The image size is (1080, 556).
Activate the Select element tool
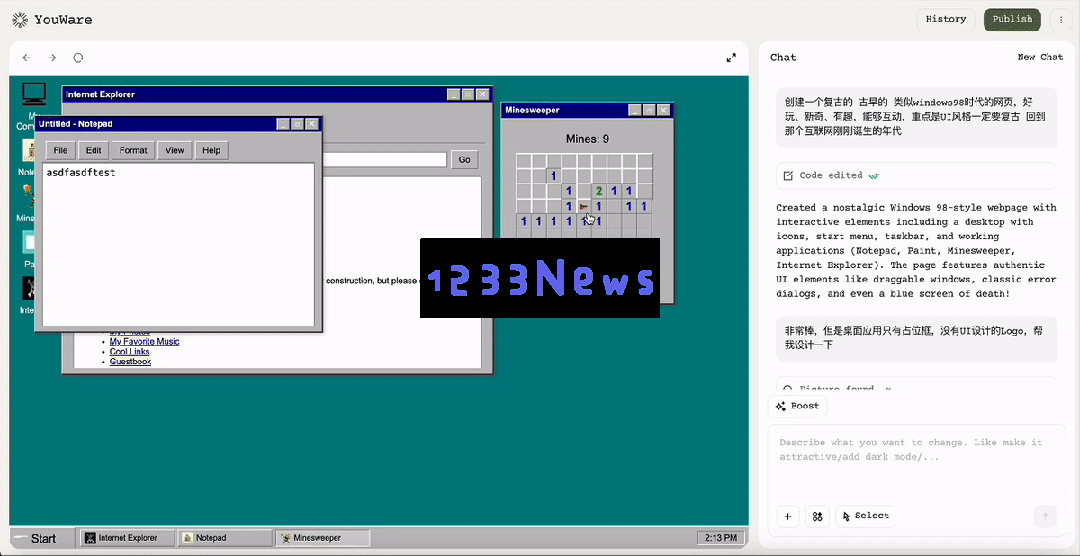click(x=865, y=516)
